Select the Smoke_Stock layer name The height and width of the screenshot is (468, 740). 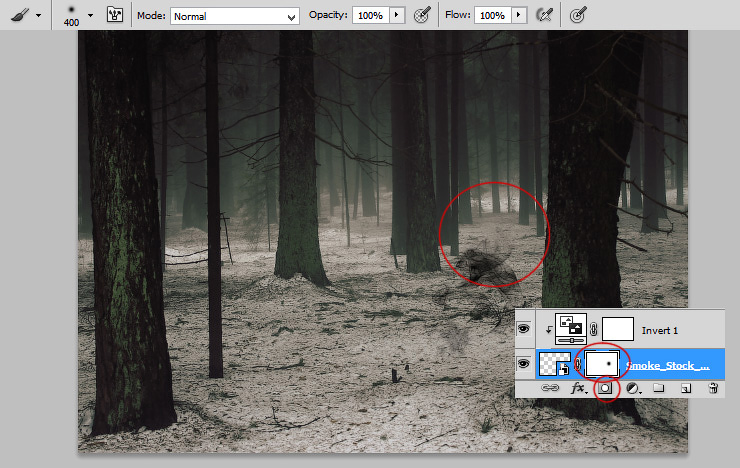pyautogui.click(x=668, y=366)
